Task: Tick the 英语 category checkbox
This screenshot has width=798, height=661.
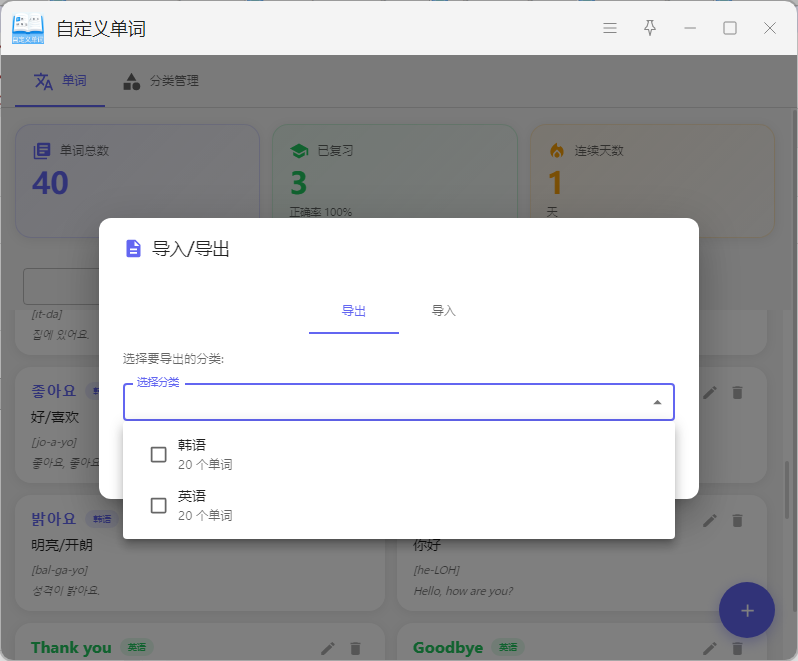Action: (158, 505)
